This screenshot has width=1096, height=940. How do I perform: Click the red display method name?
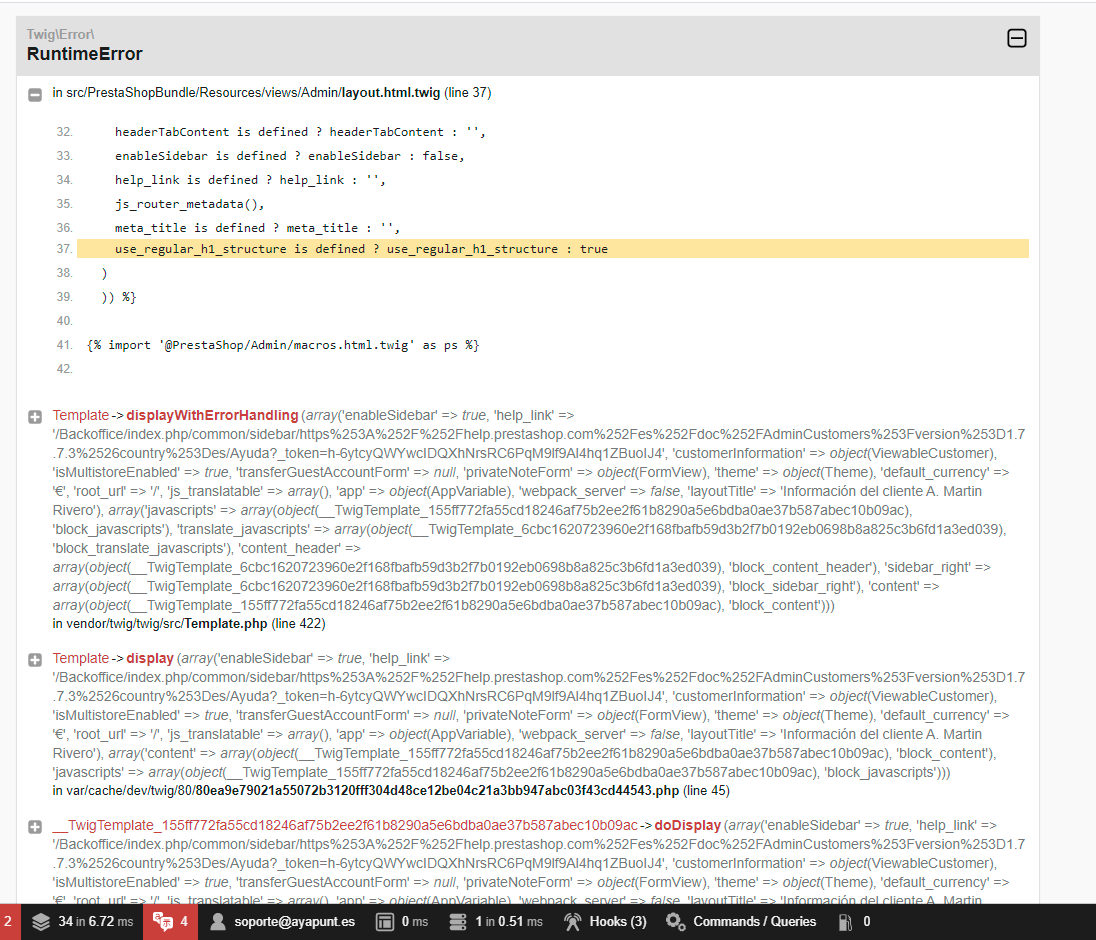150,658
